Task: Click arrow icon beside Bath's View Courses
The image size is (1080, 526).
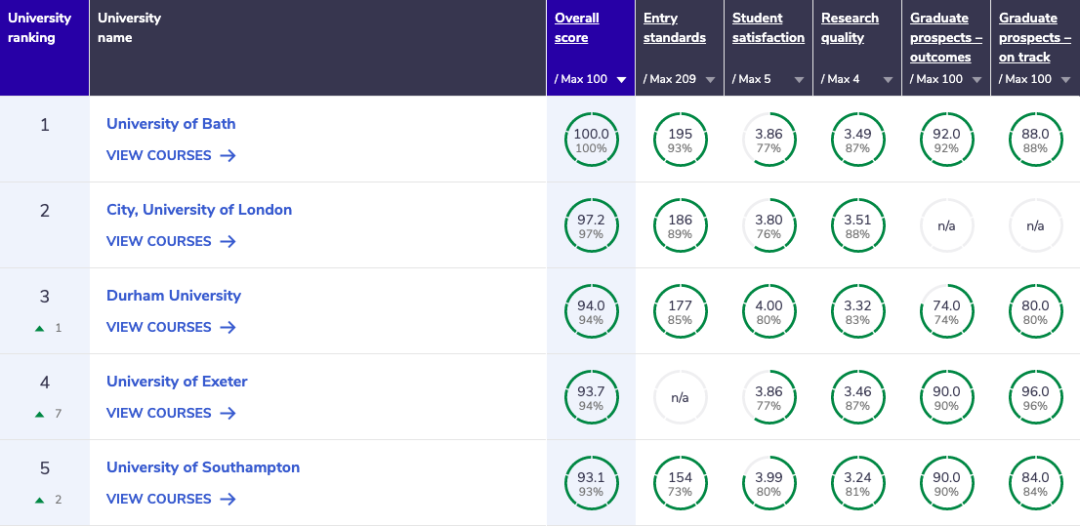Action: pyautogui.click(x=228, y=156)
